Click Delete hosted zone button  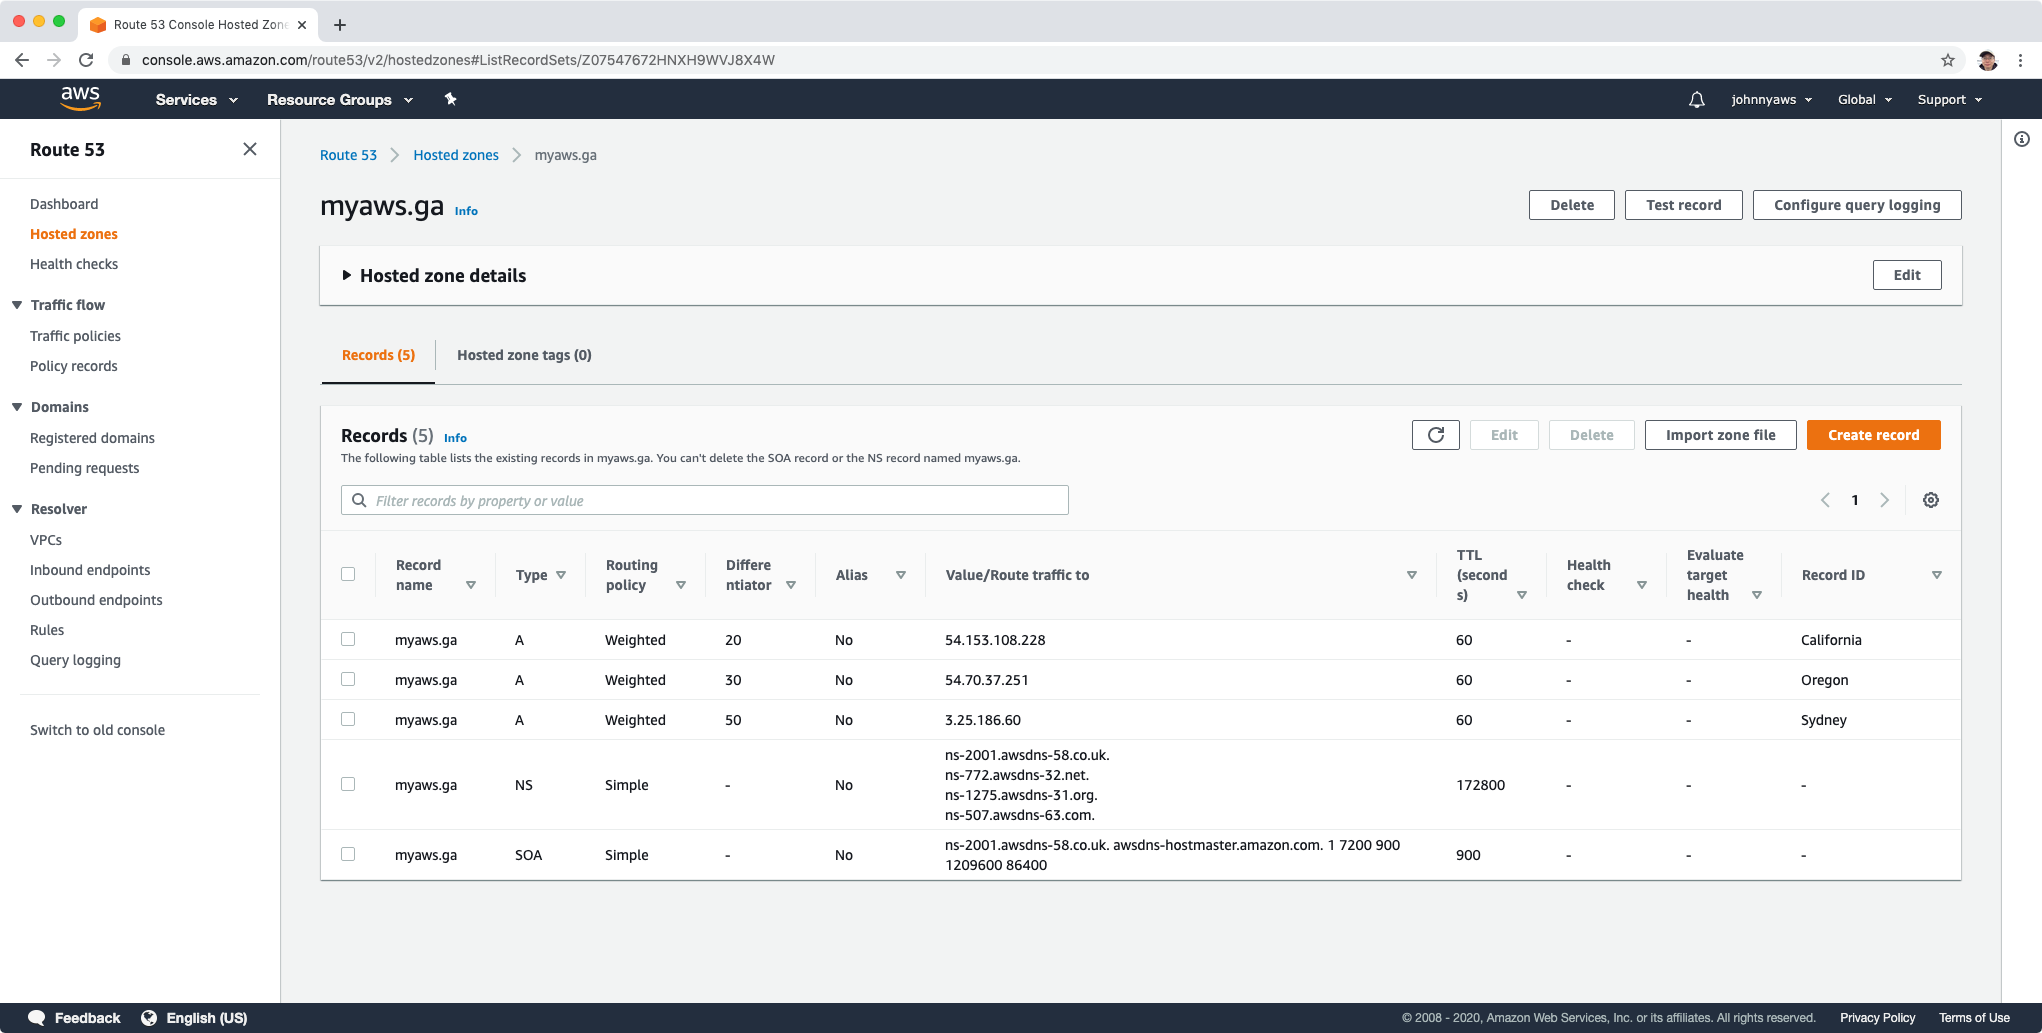(1572, 205)
